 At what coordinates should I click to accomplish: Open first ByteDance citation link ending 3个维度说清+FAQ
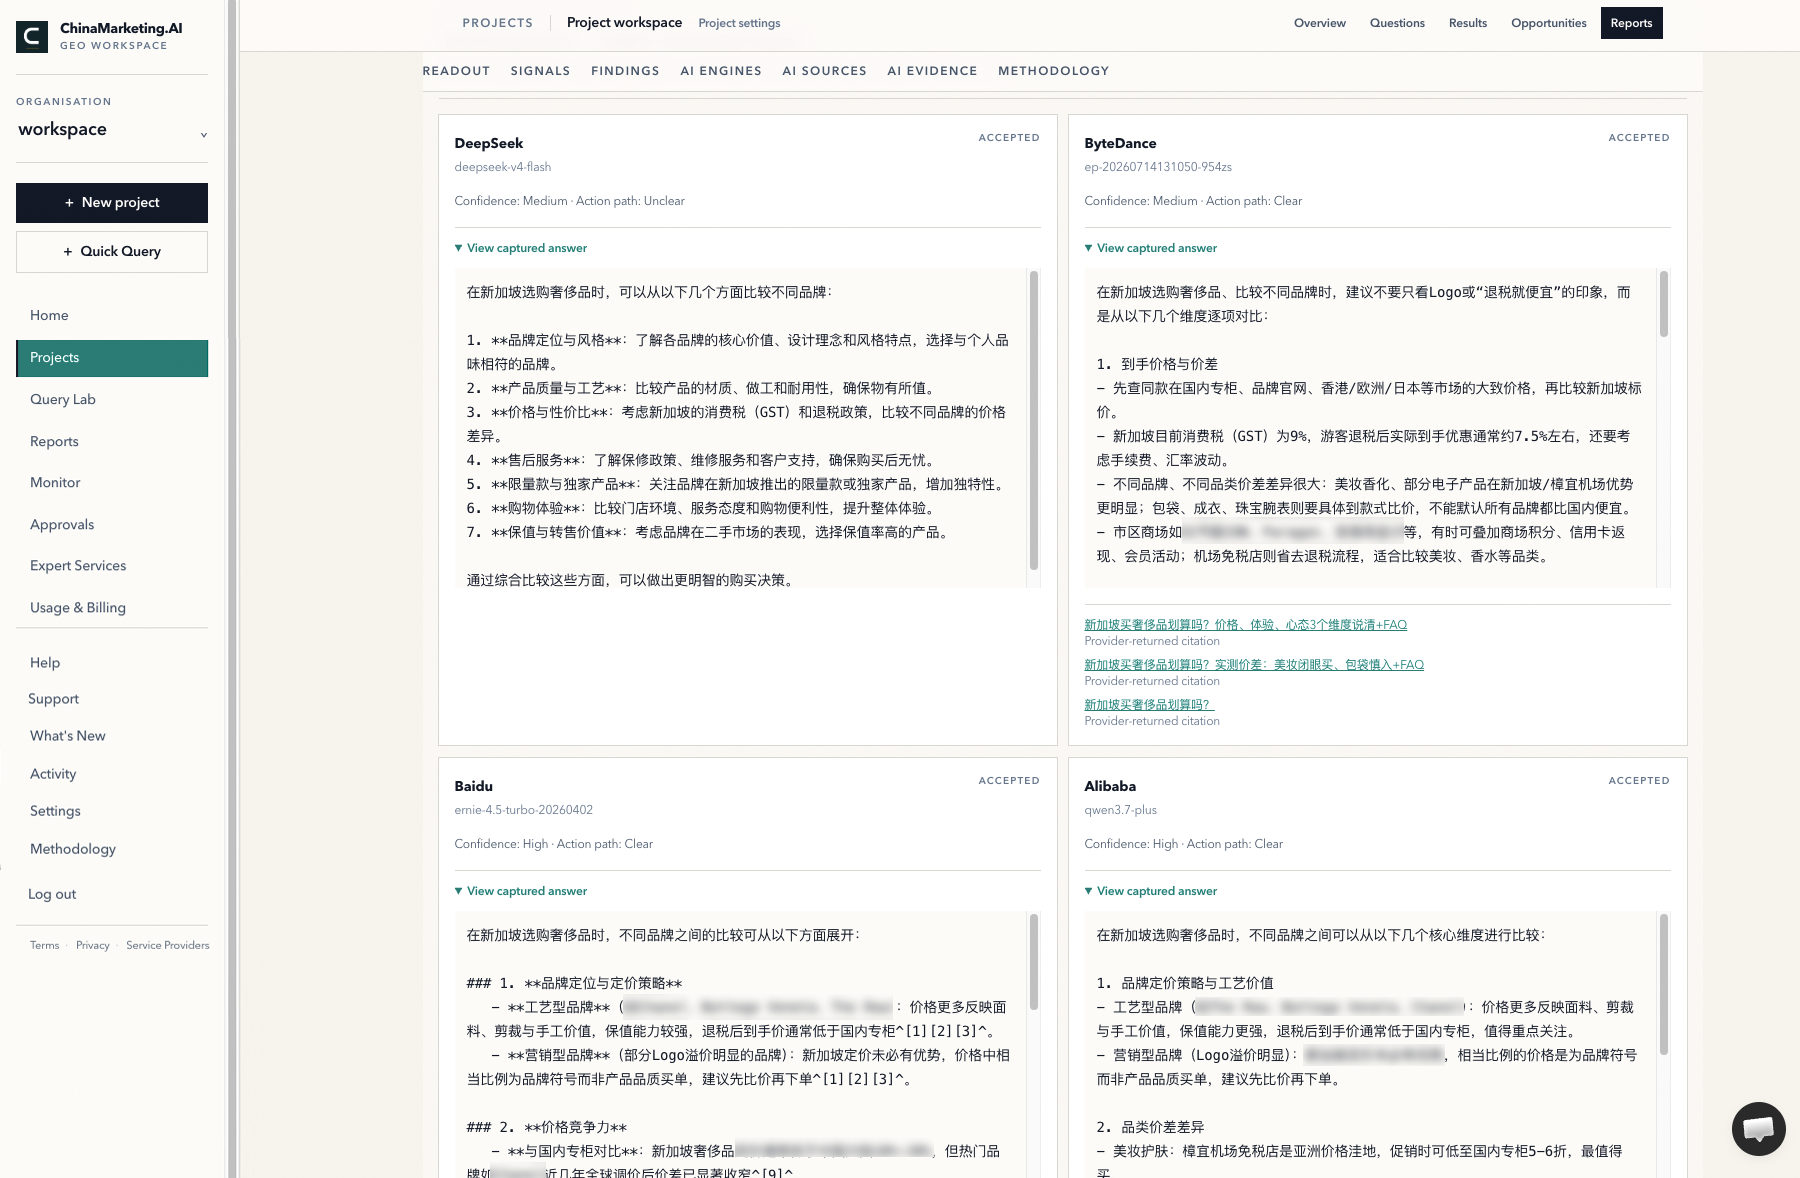(1245, 625)
